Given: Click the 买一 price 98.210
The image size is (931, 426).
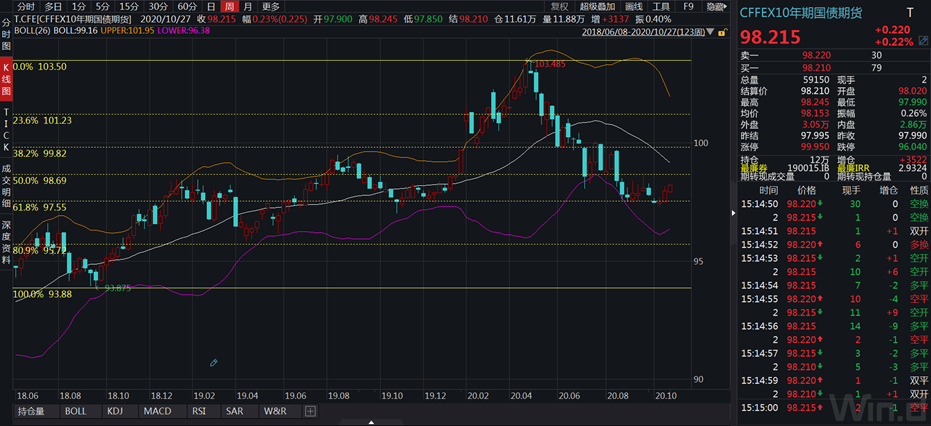Looking at the screenshot, I should [816, 68].
